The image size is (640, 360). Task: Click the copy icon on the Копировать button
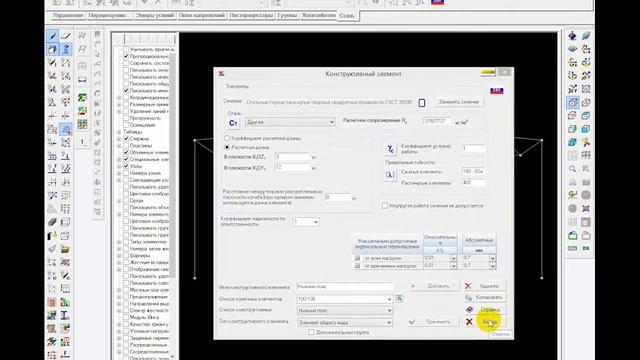coord(469,298)
